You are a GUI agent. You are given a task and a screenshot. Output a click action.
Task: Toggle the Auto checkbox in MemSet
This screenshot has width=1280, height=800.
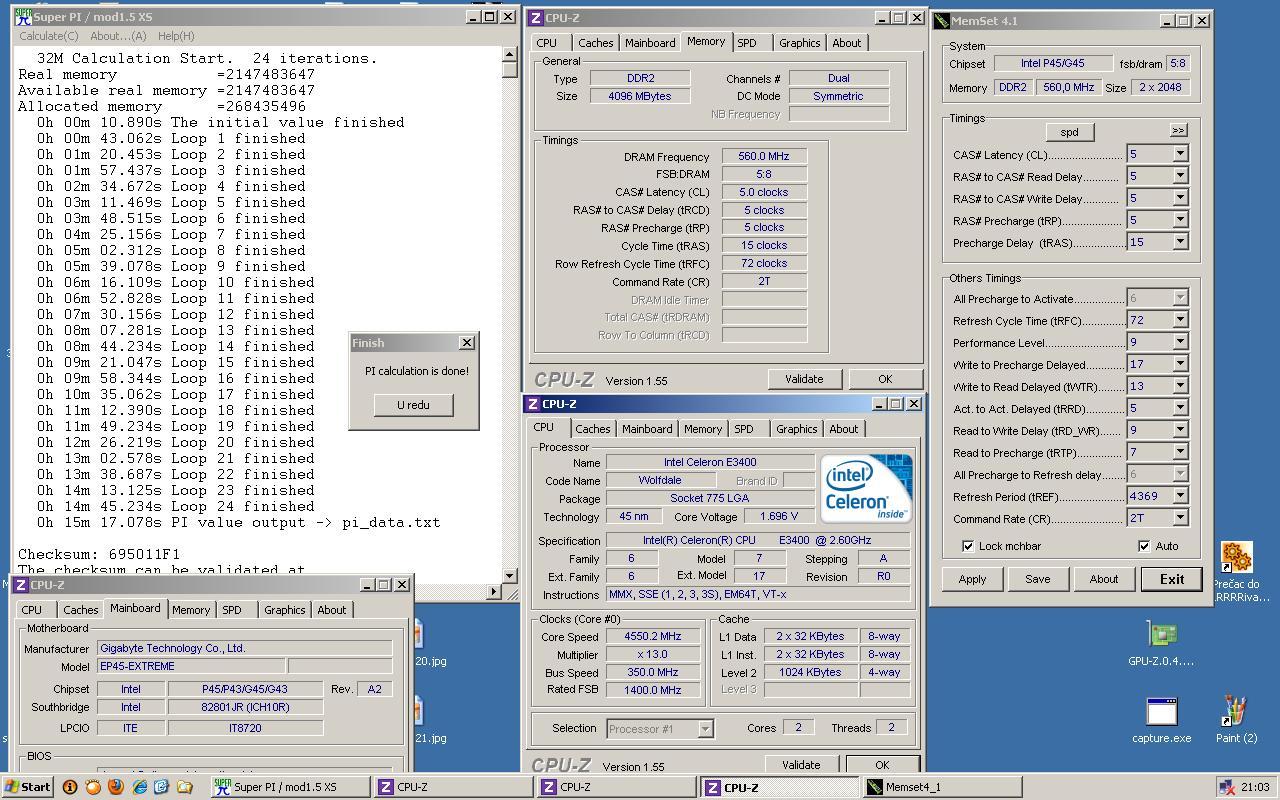[x=1143, y=546]
